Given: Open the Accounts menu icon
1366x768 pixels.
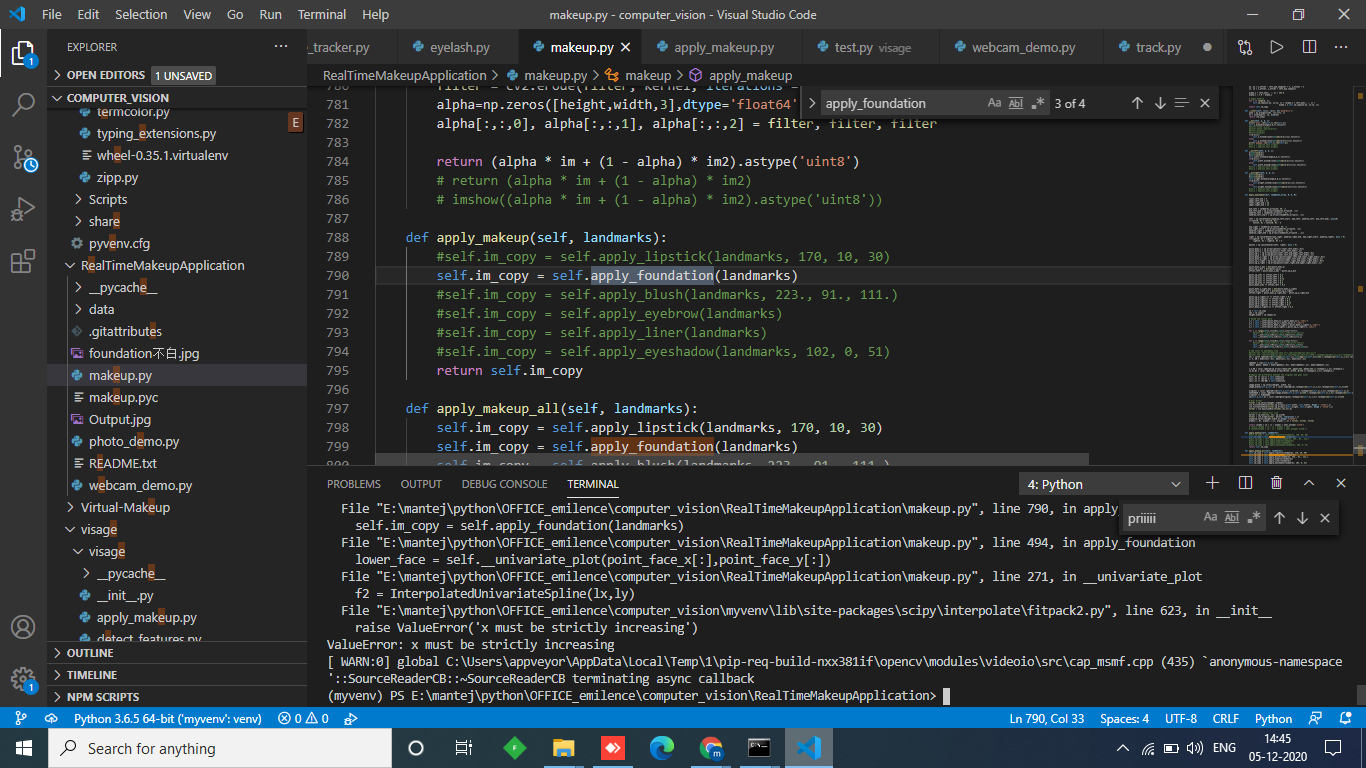Looking at the screenshot, I should pos(23,627).
